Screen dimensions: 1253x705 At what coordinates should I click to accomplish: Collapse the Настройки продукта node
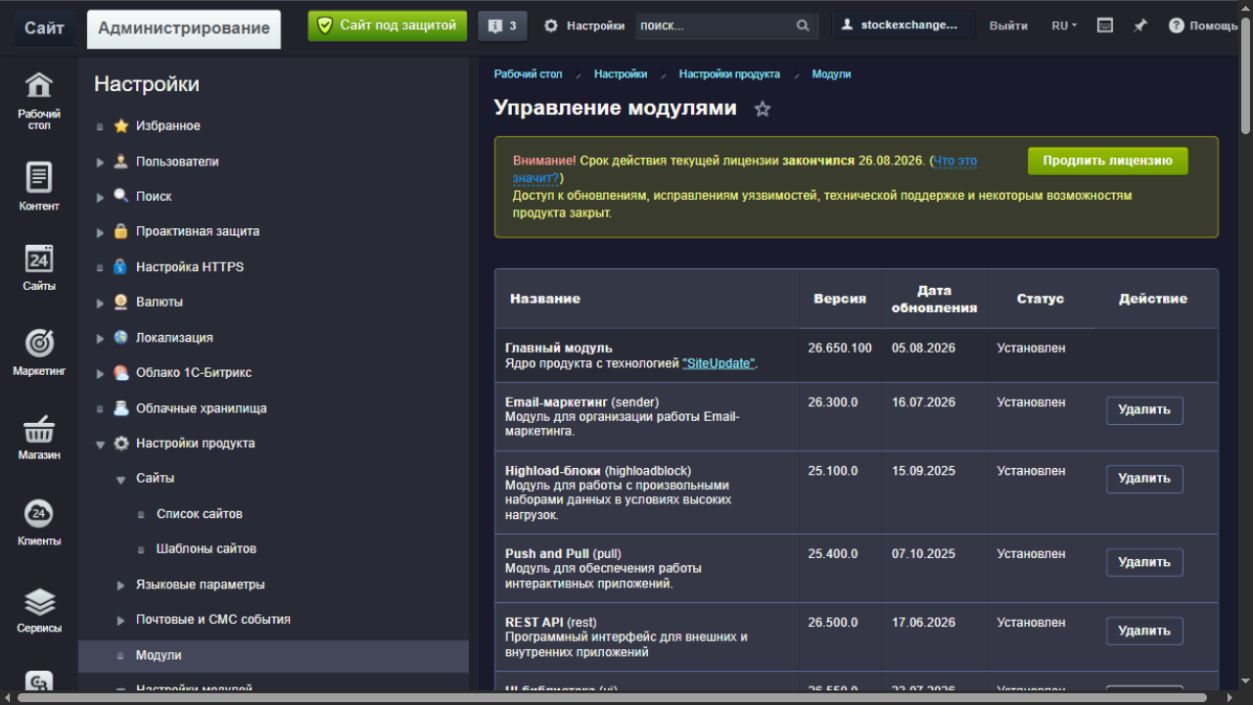[100, 444]
